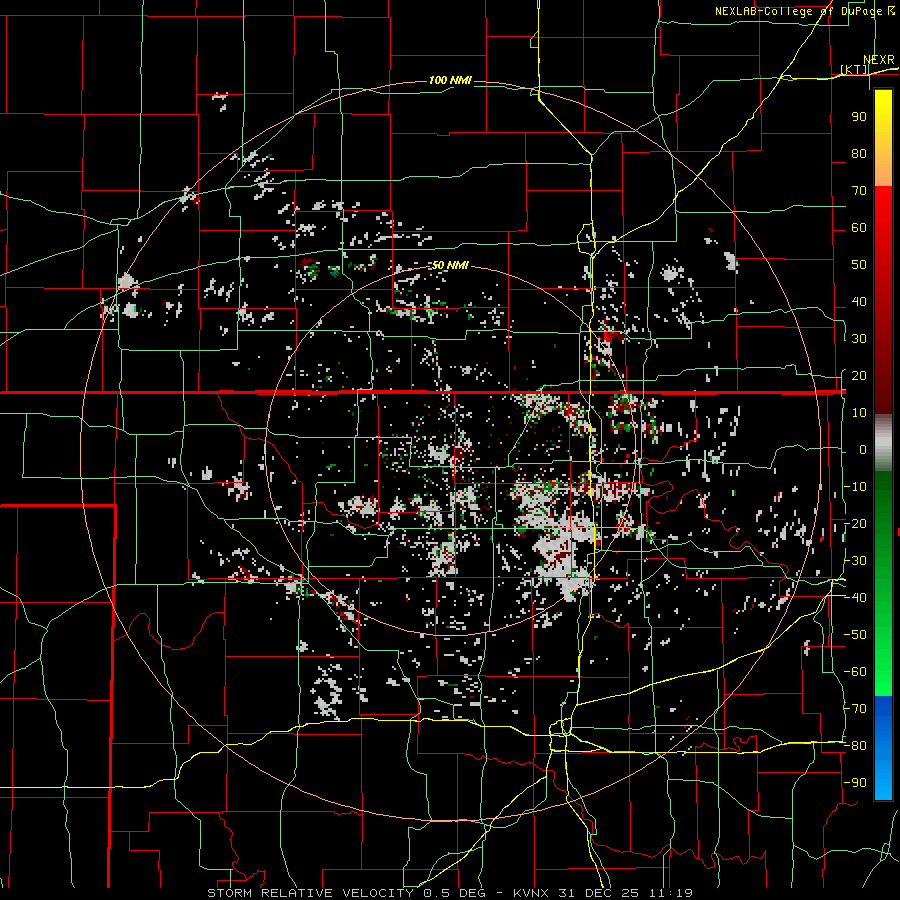Screen dimensions: 900x900
Task: Click the -80 value on the velocity scale
Action: pyautogui.click(x=855, y=746)
